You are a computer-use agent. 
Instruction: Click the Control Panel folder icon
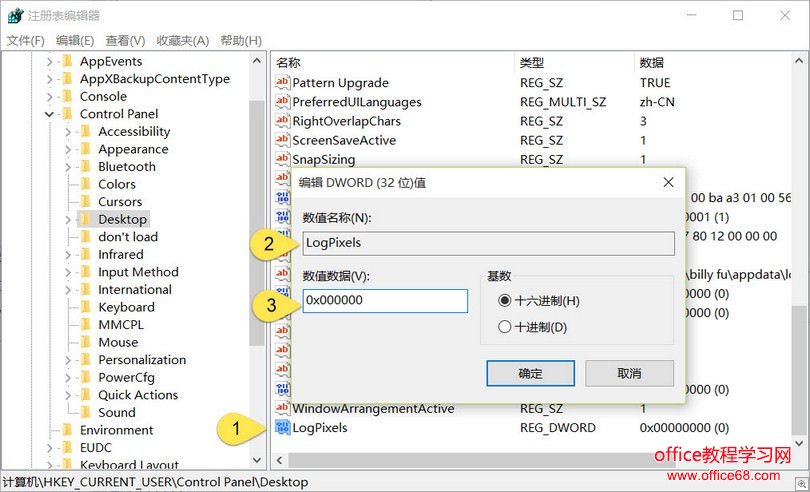point(67,114)
